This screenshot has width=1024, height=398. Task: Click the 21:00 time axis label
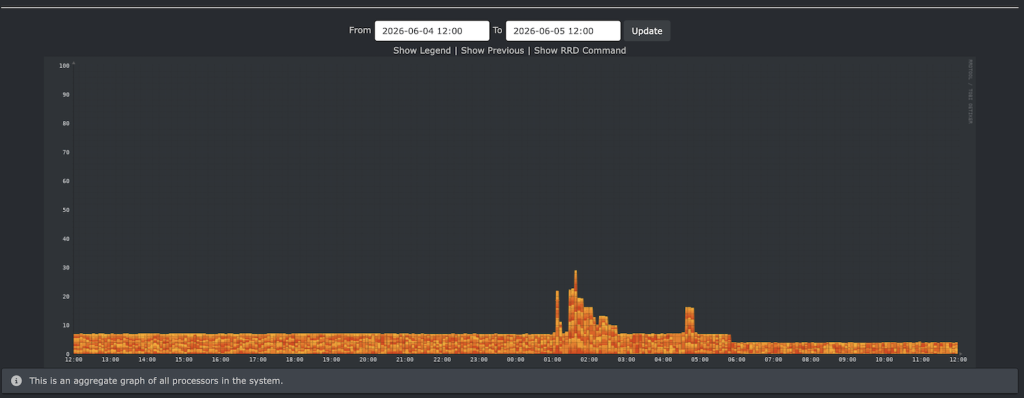(405, 359)
